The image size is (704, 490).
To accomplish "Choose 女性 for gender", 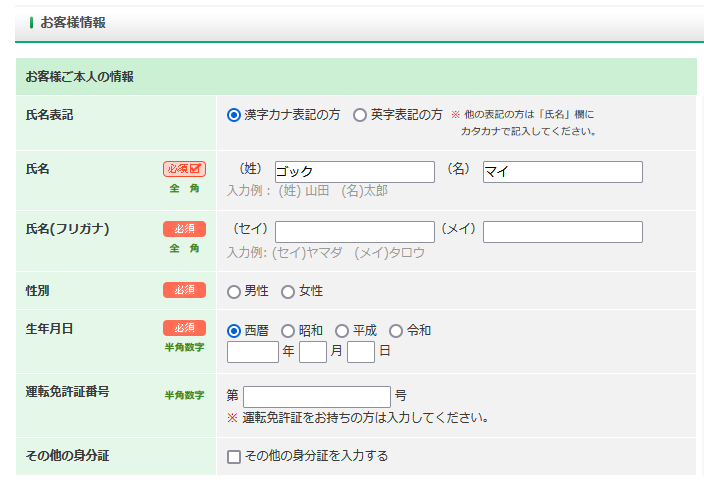I will pyautogui.click(x=288, y=292).
